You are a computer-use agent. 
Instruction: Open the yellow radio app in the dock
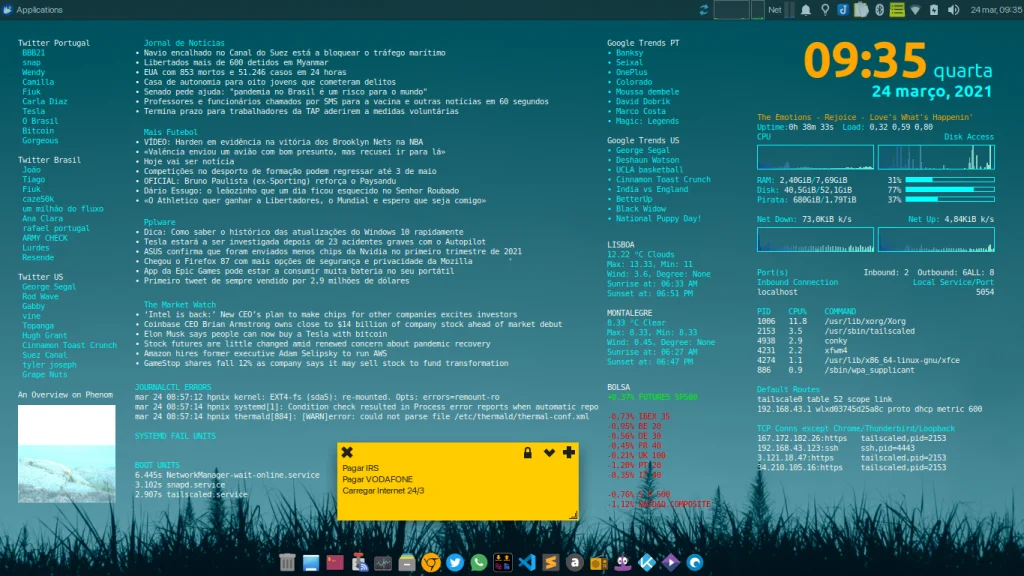point(599,562)
